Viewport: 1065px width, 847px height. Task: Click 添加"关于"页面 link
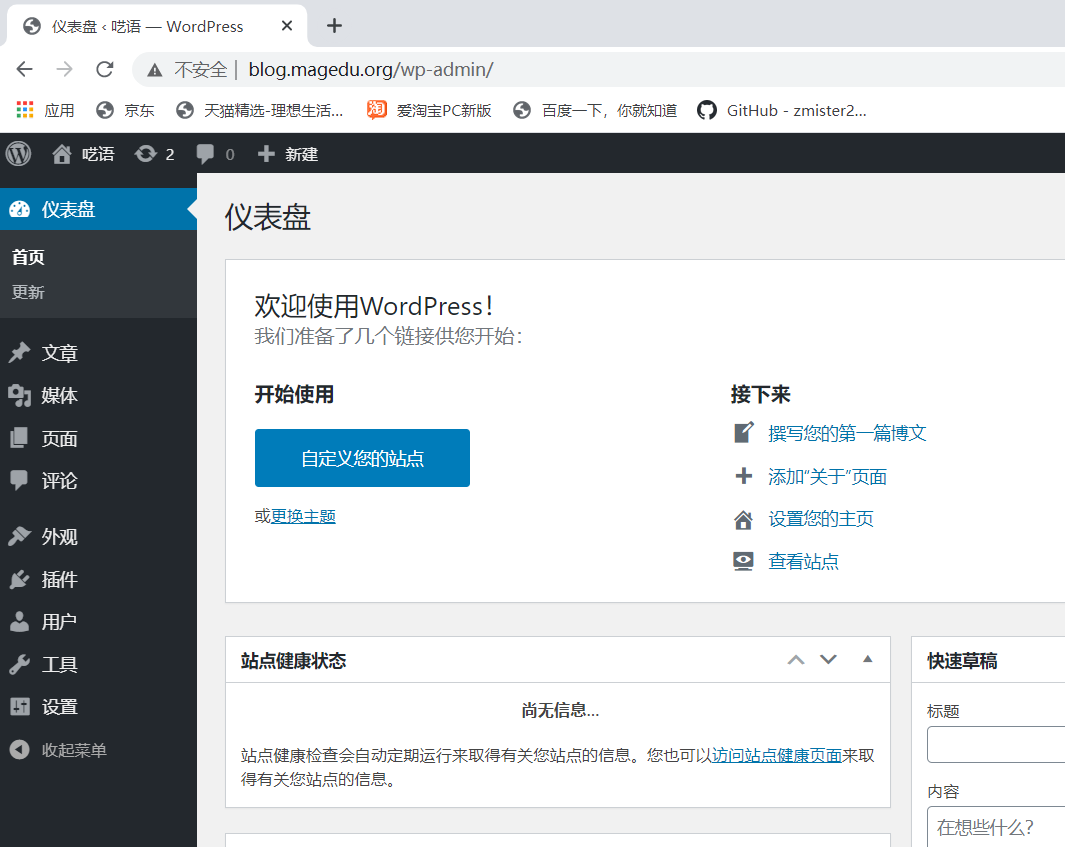coord(827,477)
